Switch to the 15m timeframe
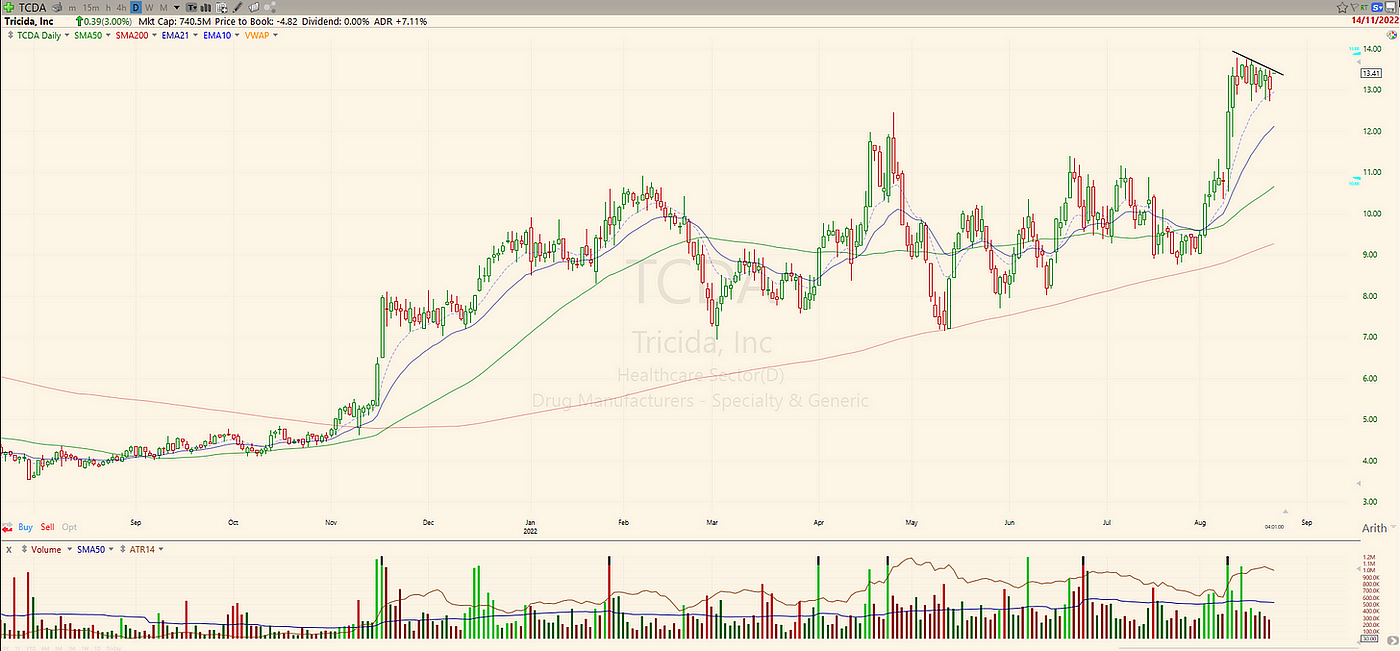Image resolution: width=1400 pixels, height=651 pixels. pos(91,8)
